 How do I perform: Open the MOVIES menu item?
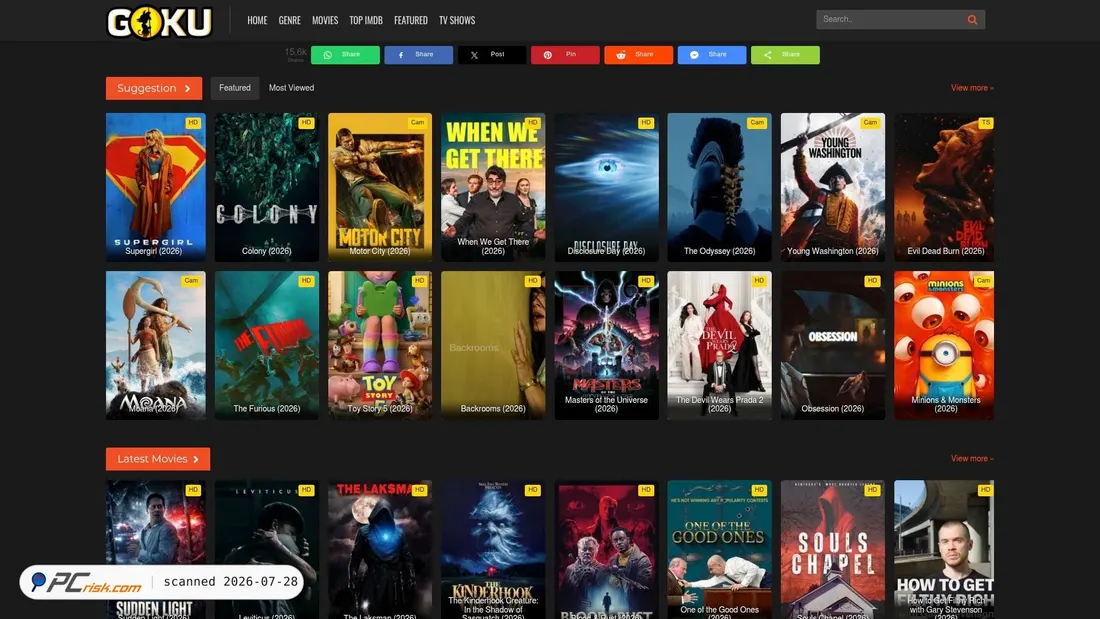(x=325, y=20)
